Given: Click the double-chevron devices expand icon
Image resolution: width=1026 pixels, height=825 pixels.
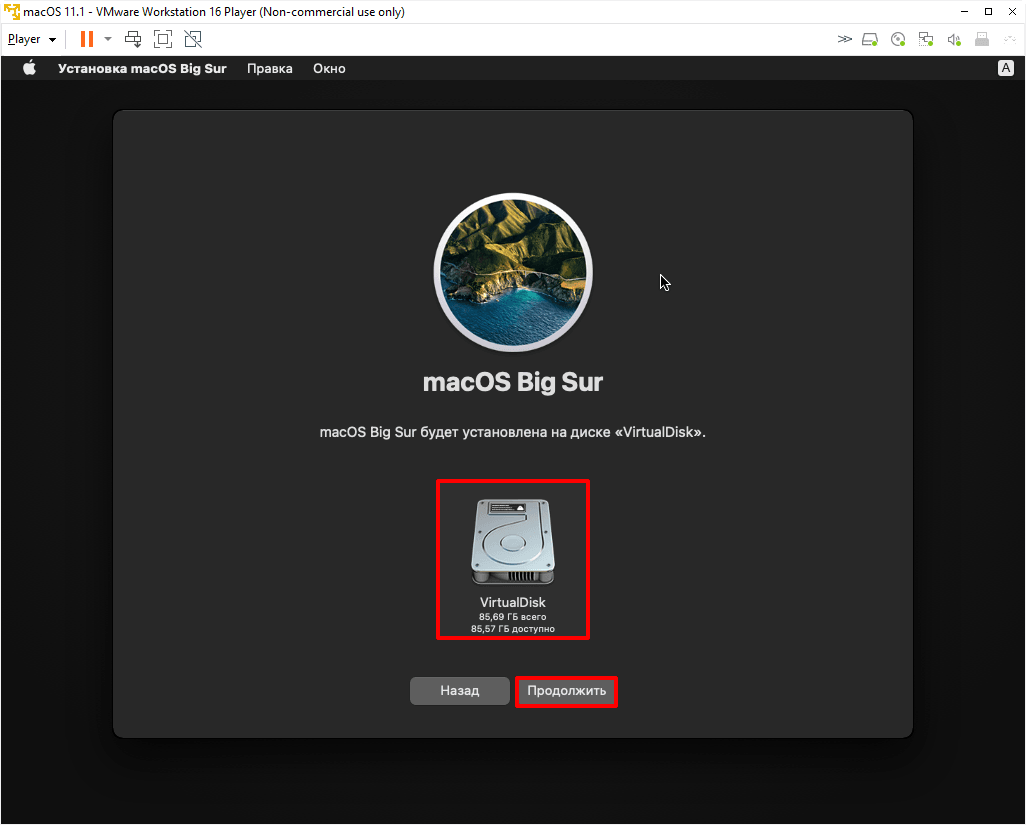Looking at the screenshot, I should tap(844, 39).
